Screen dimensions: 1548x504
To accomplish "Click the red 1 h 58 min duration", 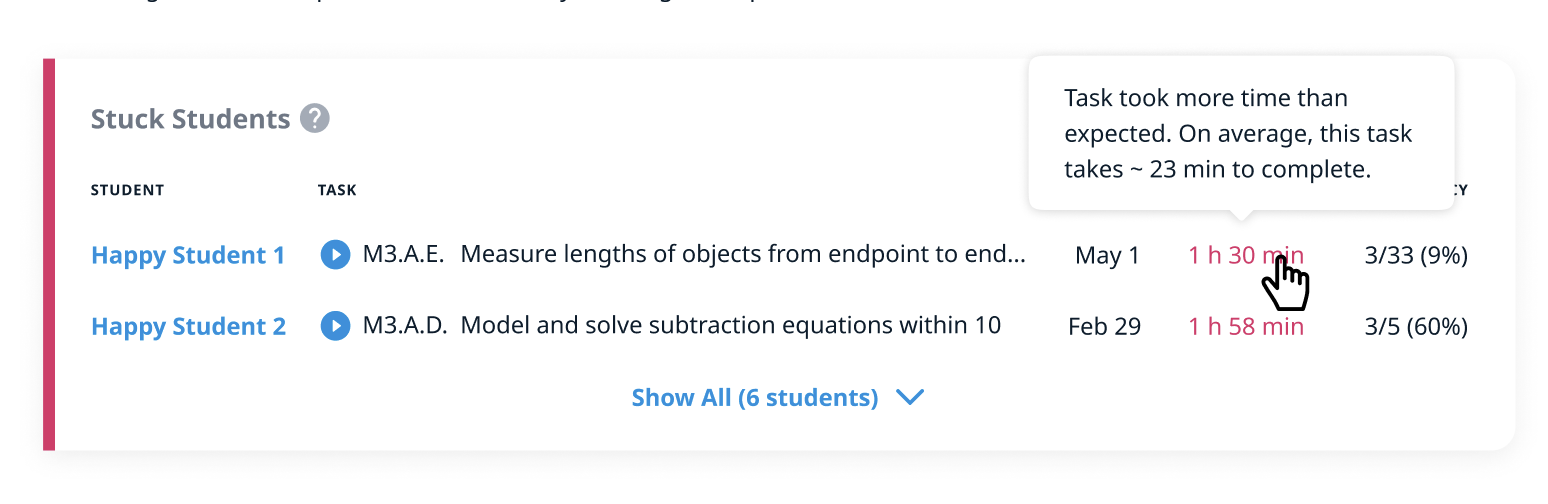I will [1245, 327].
